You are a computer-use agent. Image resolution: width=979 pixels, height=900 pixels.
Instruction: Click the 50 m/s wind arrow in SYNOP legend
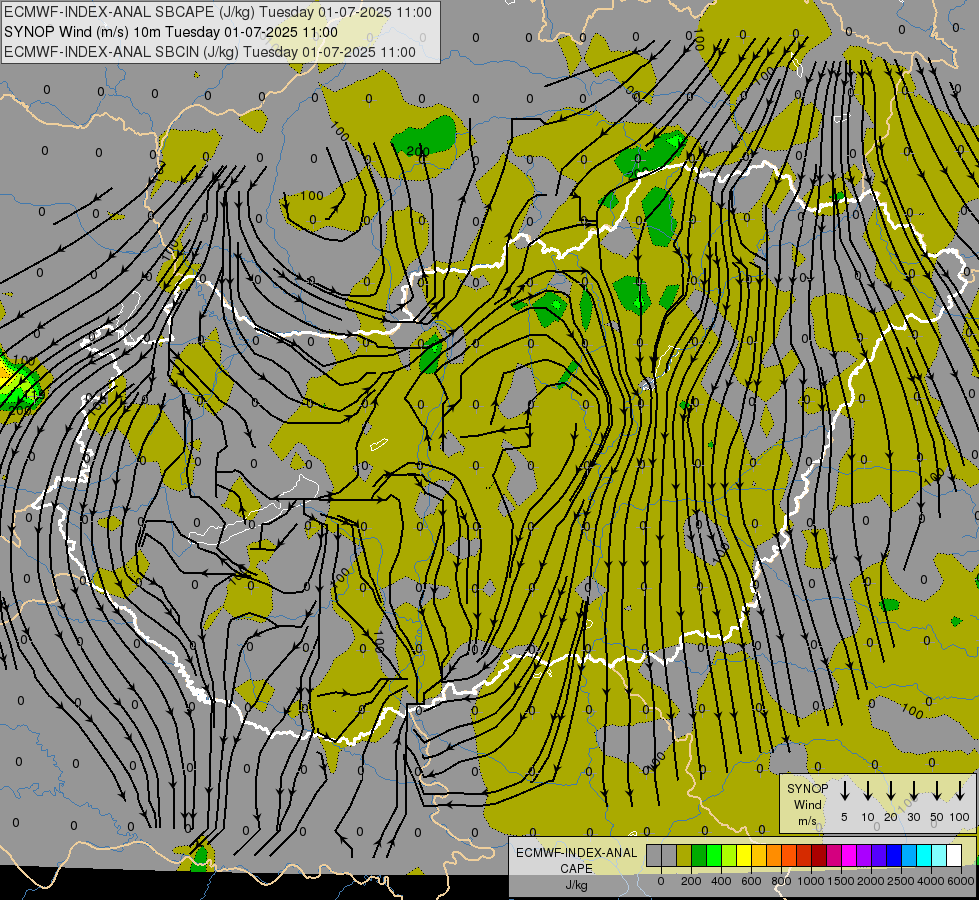[x=937, y=790]
